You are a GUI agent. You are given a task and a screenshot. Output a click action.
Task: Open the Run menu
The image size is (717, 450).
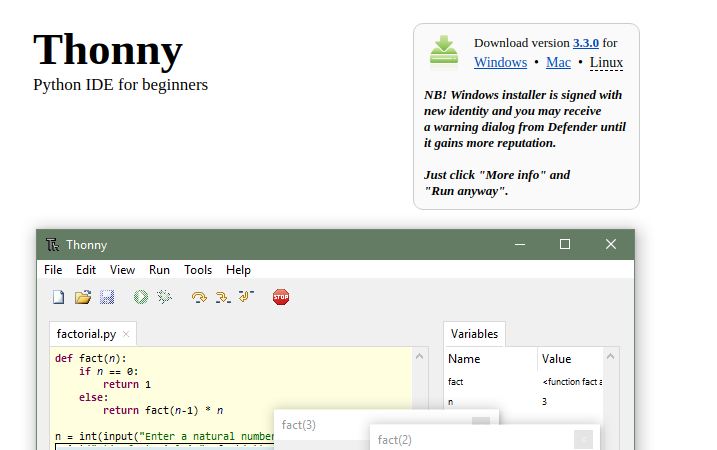coord(159,270)
